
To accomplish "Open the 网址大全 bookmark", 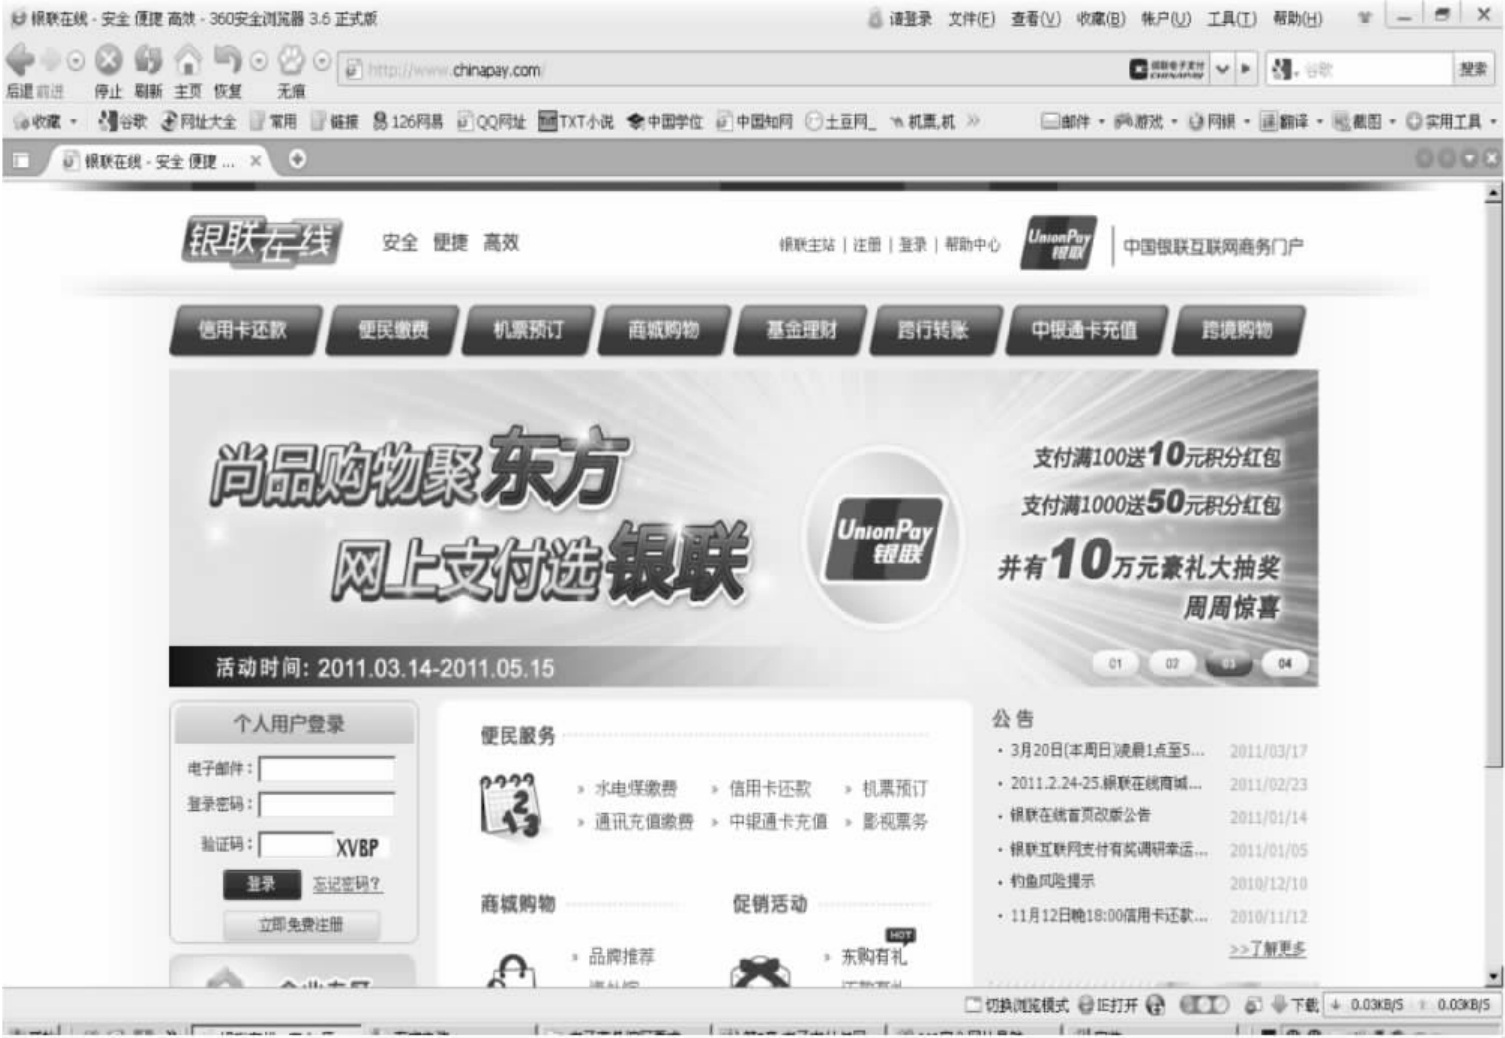I will (x=198, y=121).
